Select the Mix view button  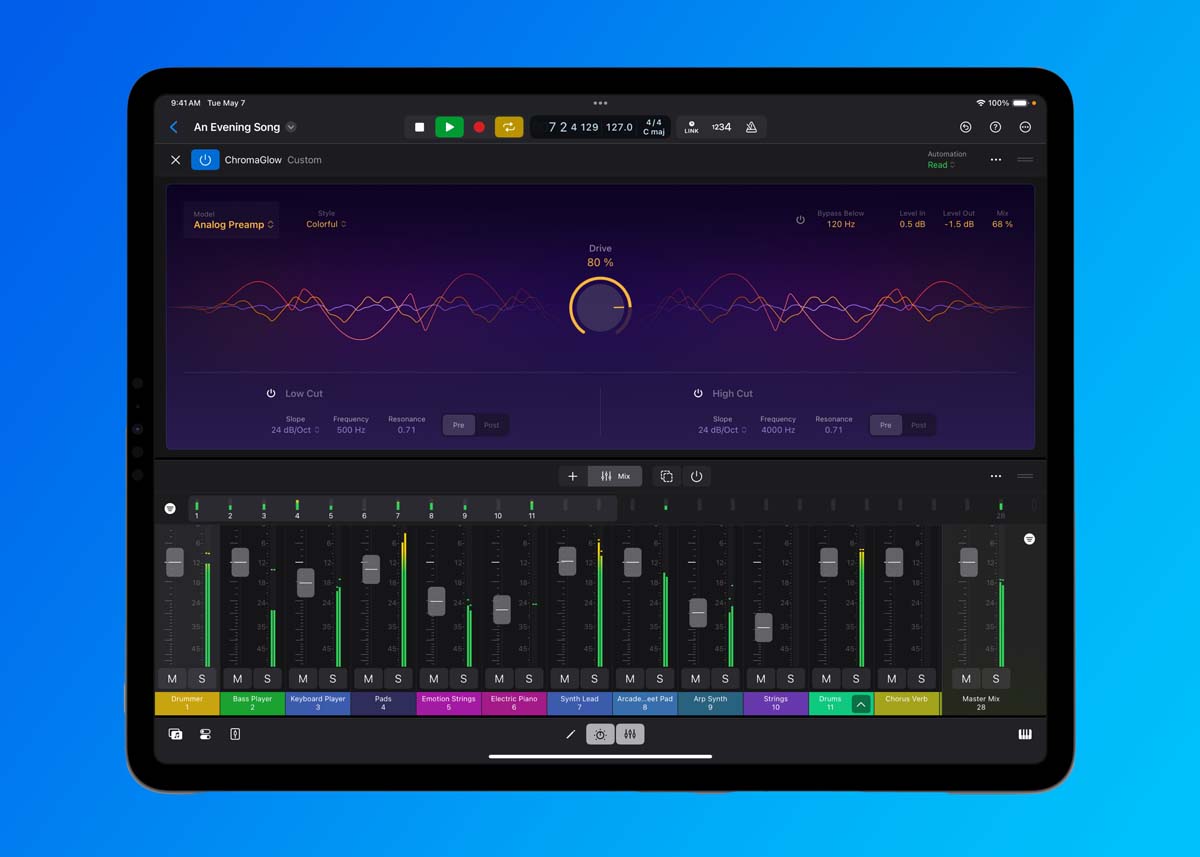tap(616, 476)
